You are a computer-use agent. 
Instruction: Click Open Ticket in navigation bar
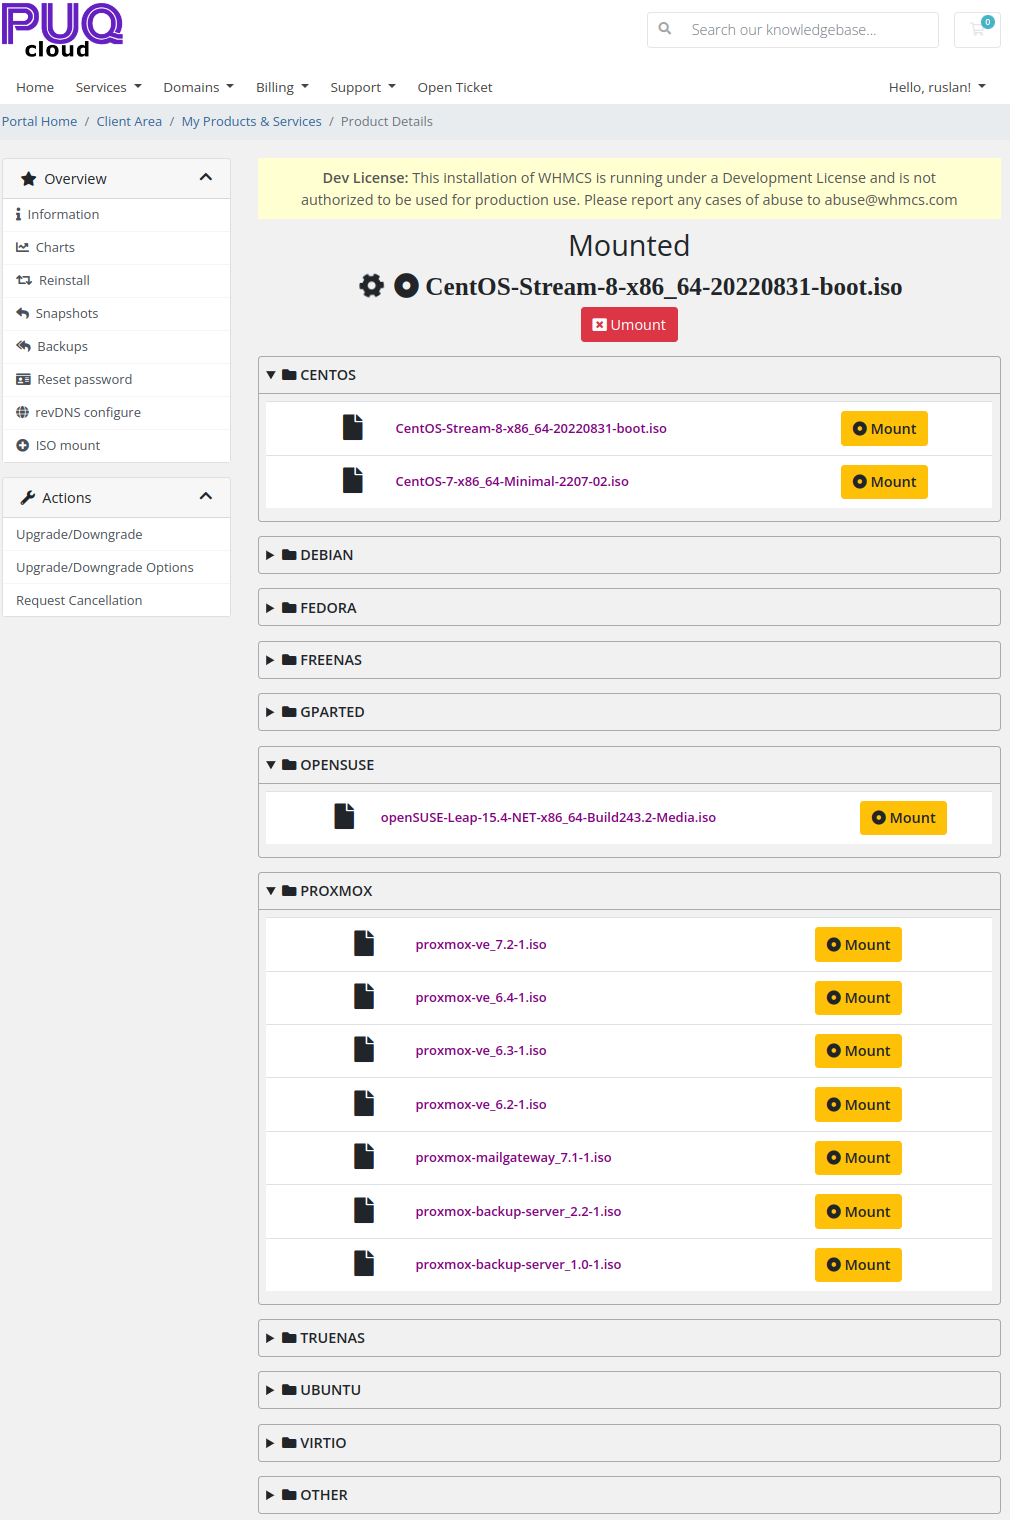455,87
